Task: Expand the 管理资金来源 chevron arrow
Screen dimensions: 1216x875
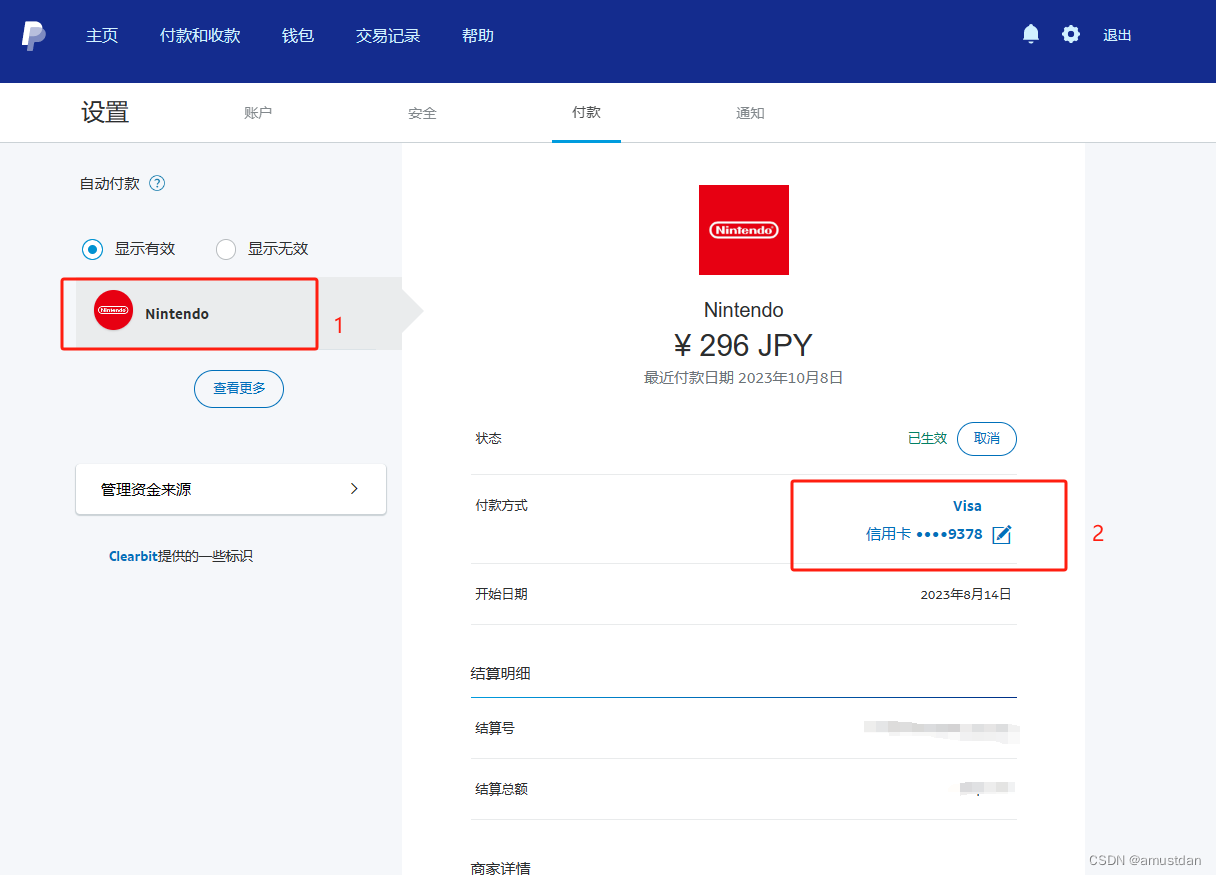Action: click(x=354, y=489)
